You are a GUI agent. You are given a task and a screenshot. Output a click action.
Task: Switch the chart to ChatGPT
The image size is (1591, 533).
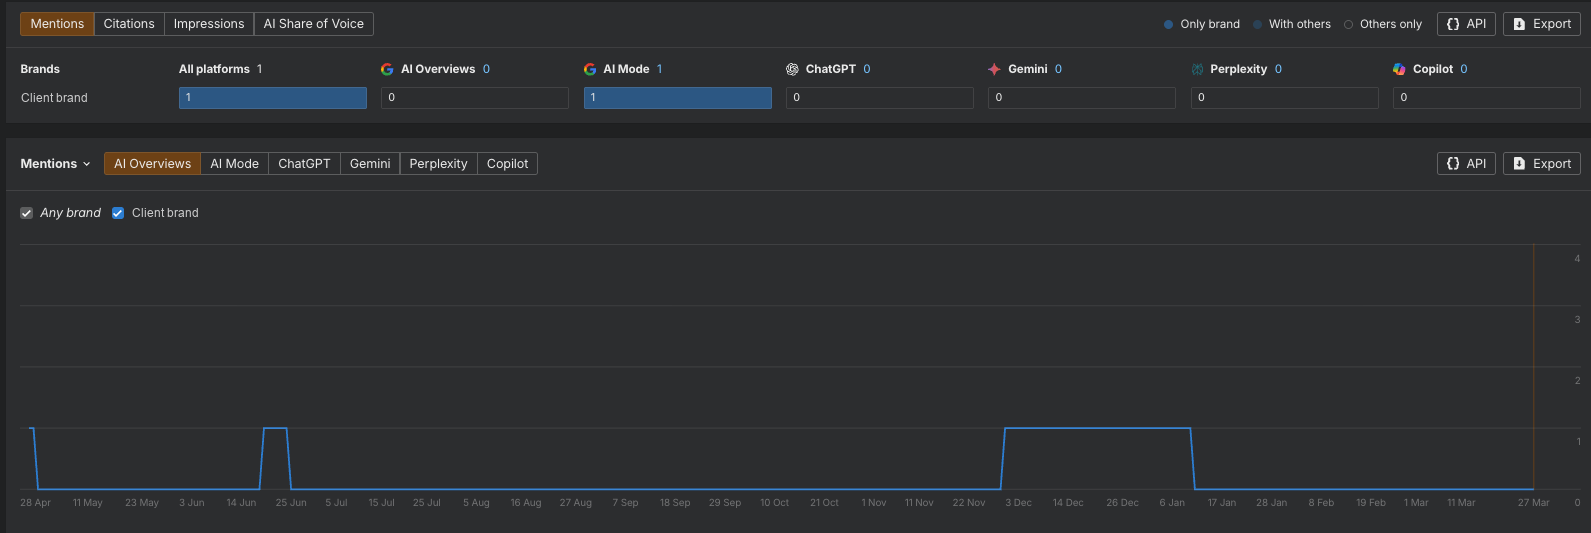tap(304, 163)
